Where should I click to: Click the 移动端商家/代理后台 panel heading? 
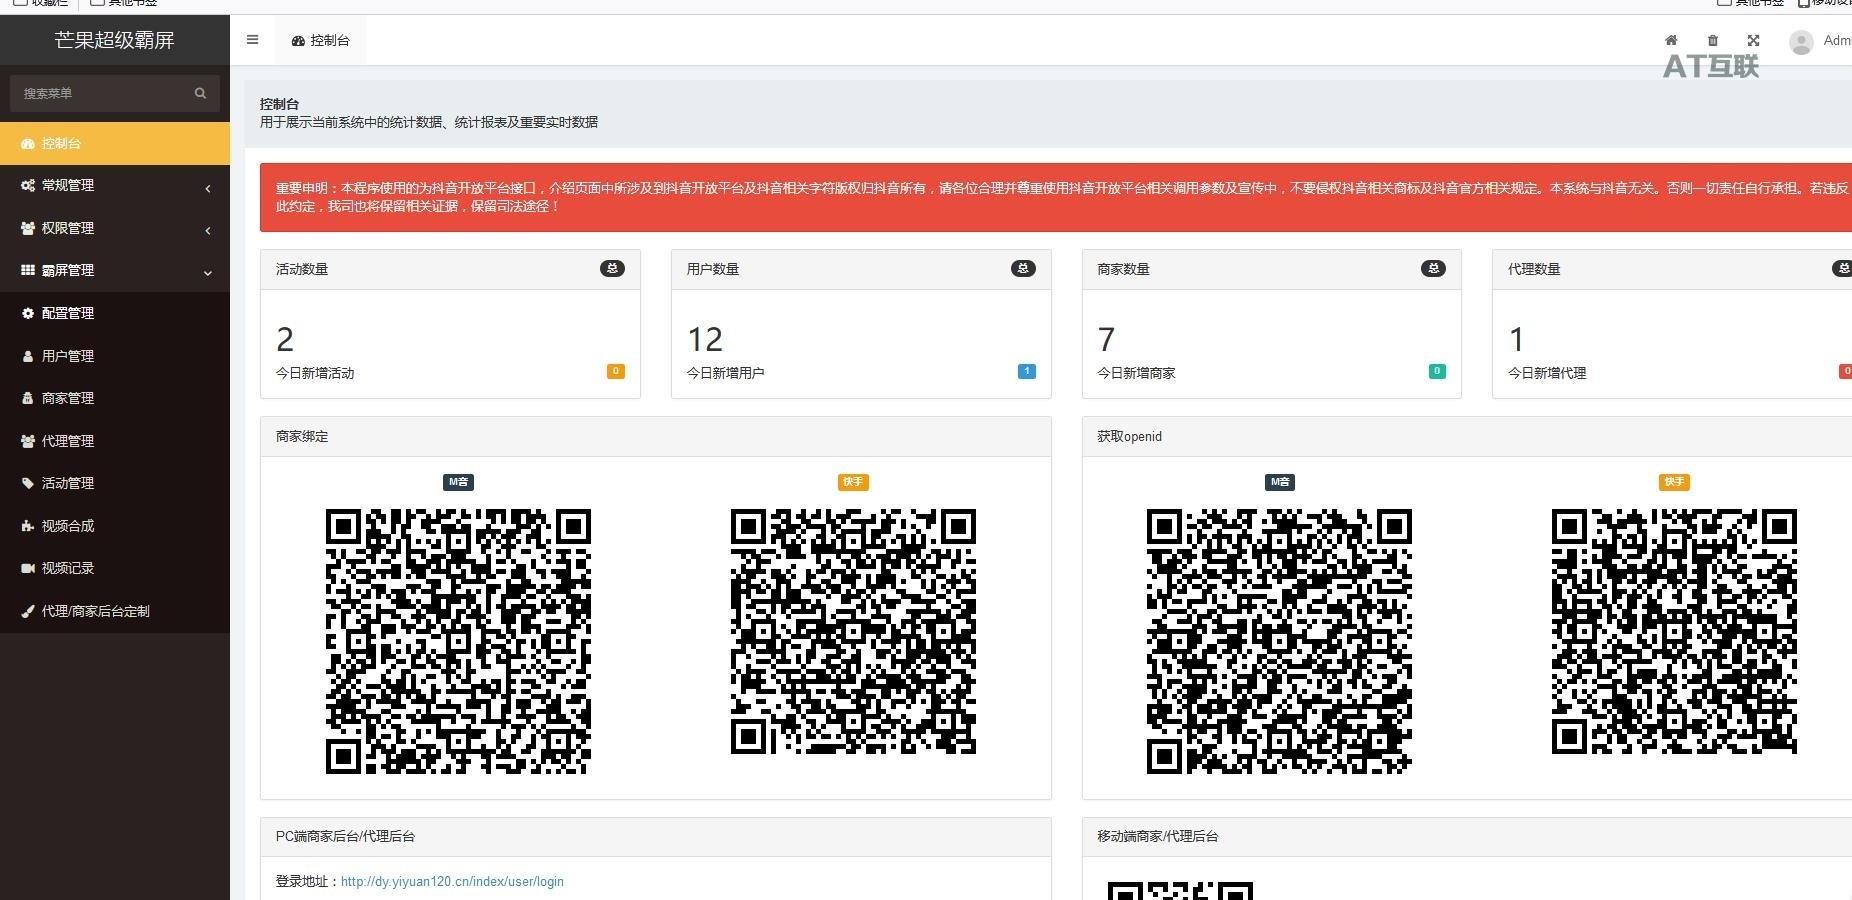(x=1157, y=837)
